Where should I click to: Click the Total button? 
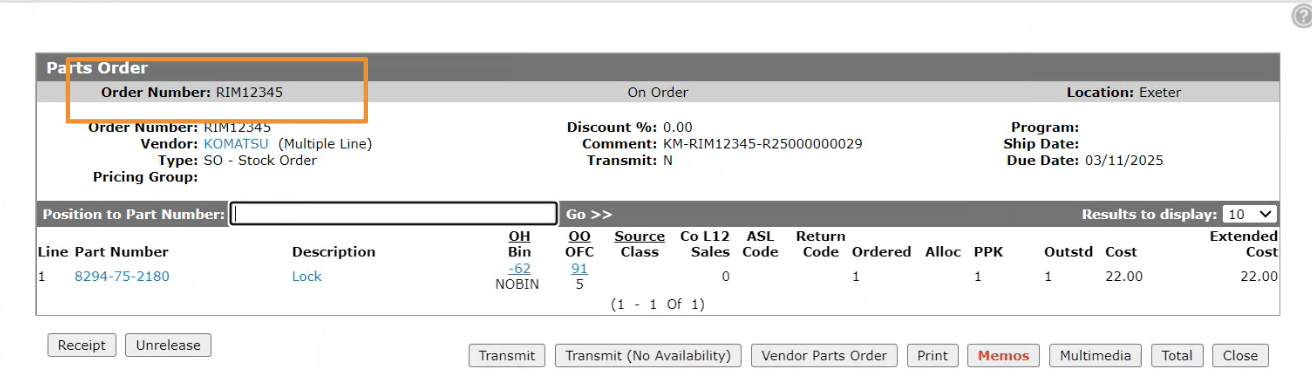click(x=1177, y=355)
